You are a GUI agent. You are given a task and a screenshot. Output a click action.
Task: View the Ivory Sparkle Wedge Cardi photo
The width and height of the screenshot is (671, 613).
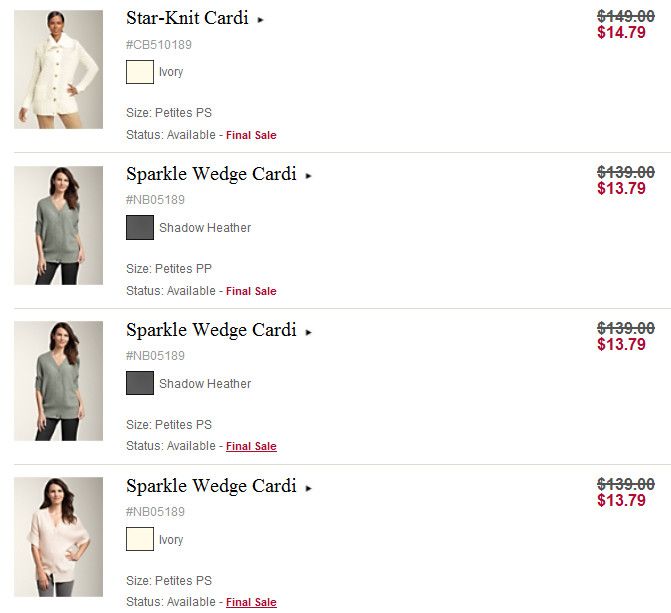click(58, 537)
